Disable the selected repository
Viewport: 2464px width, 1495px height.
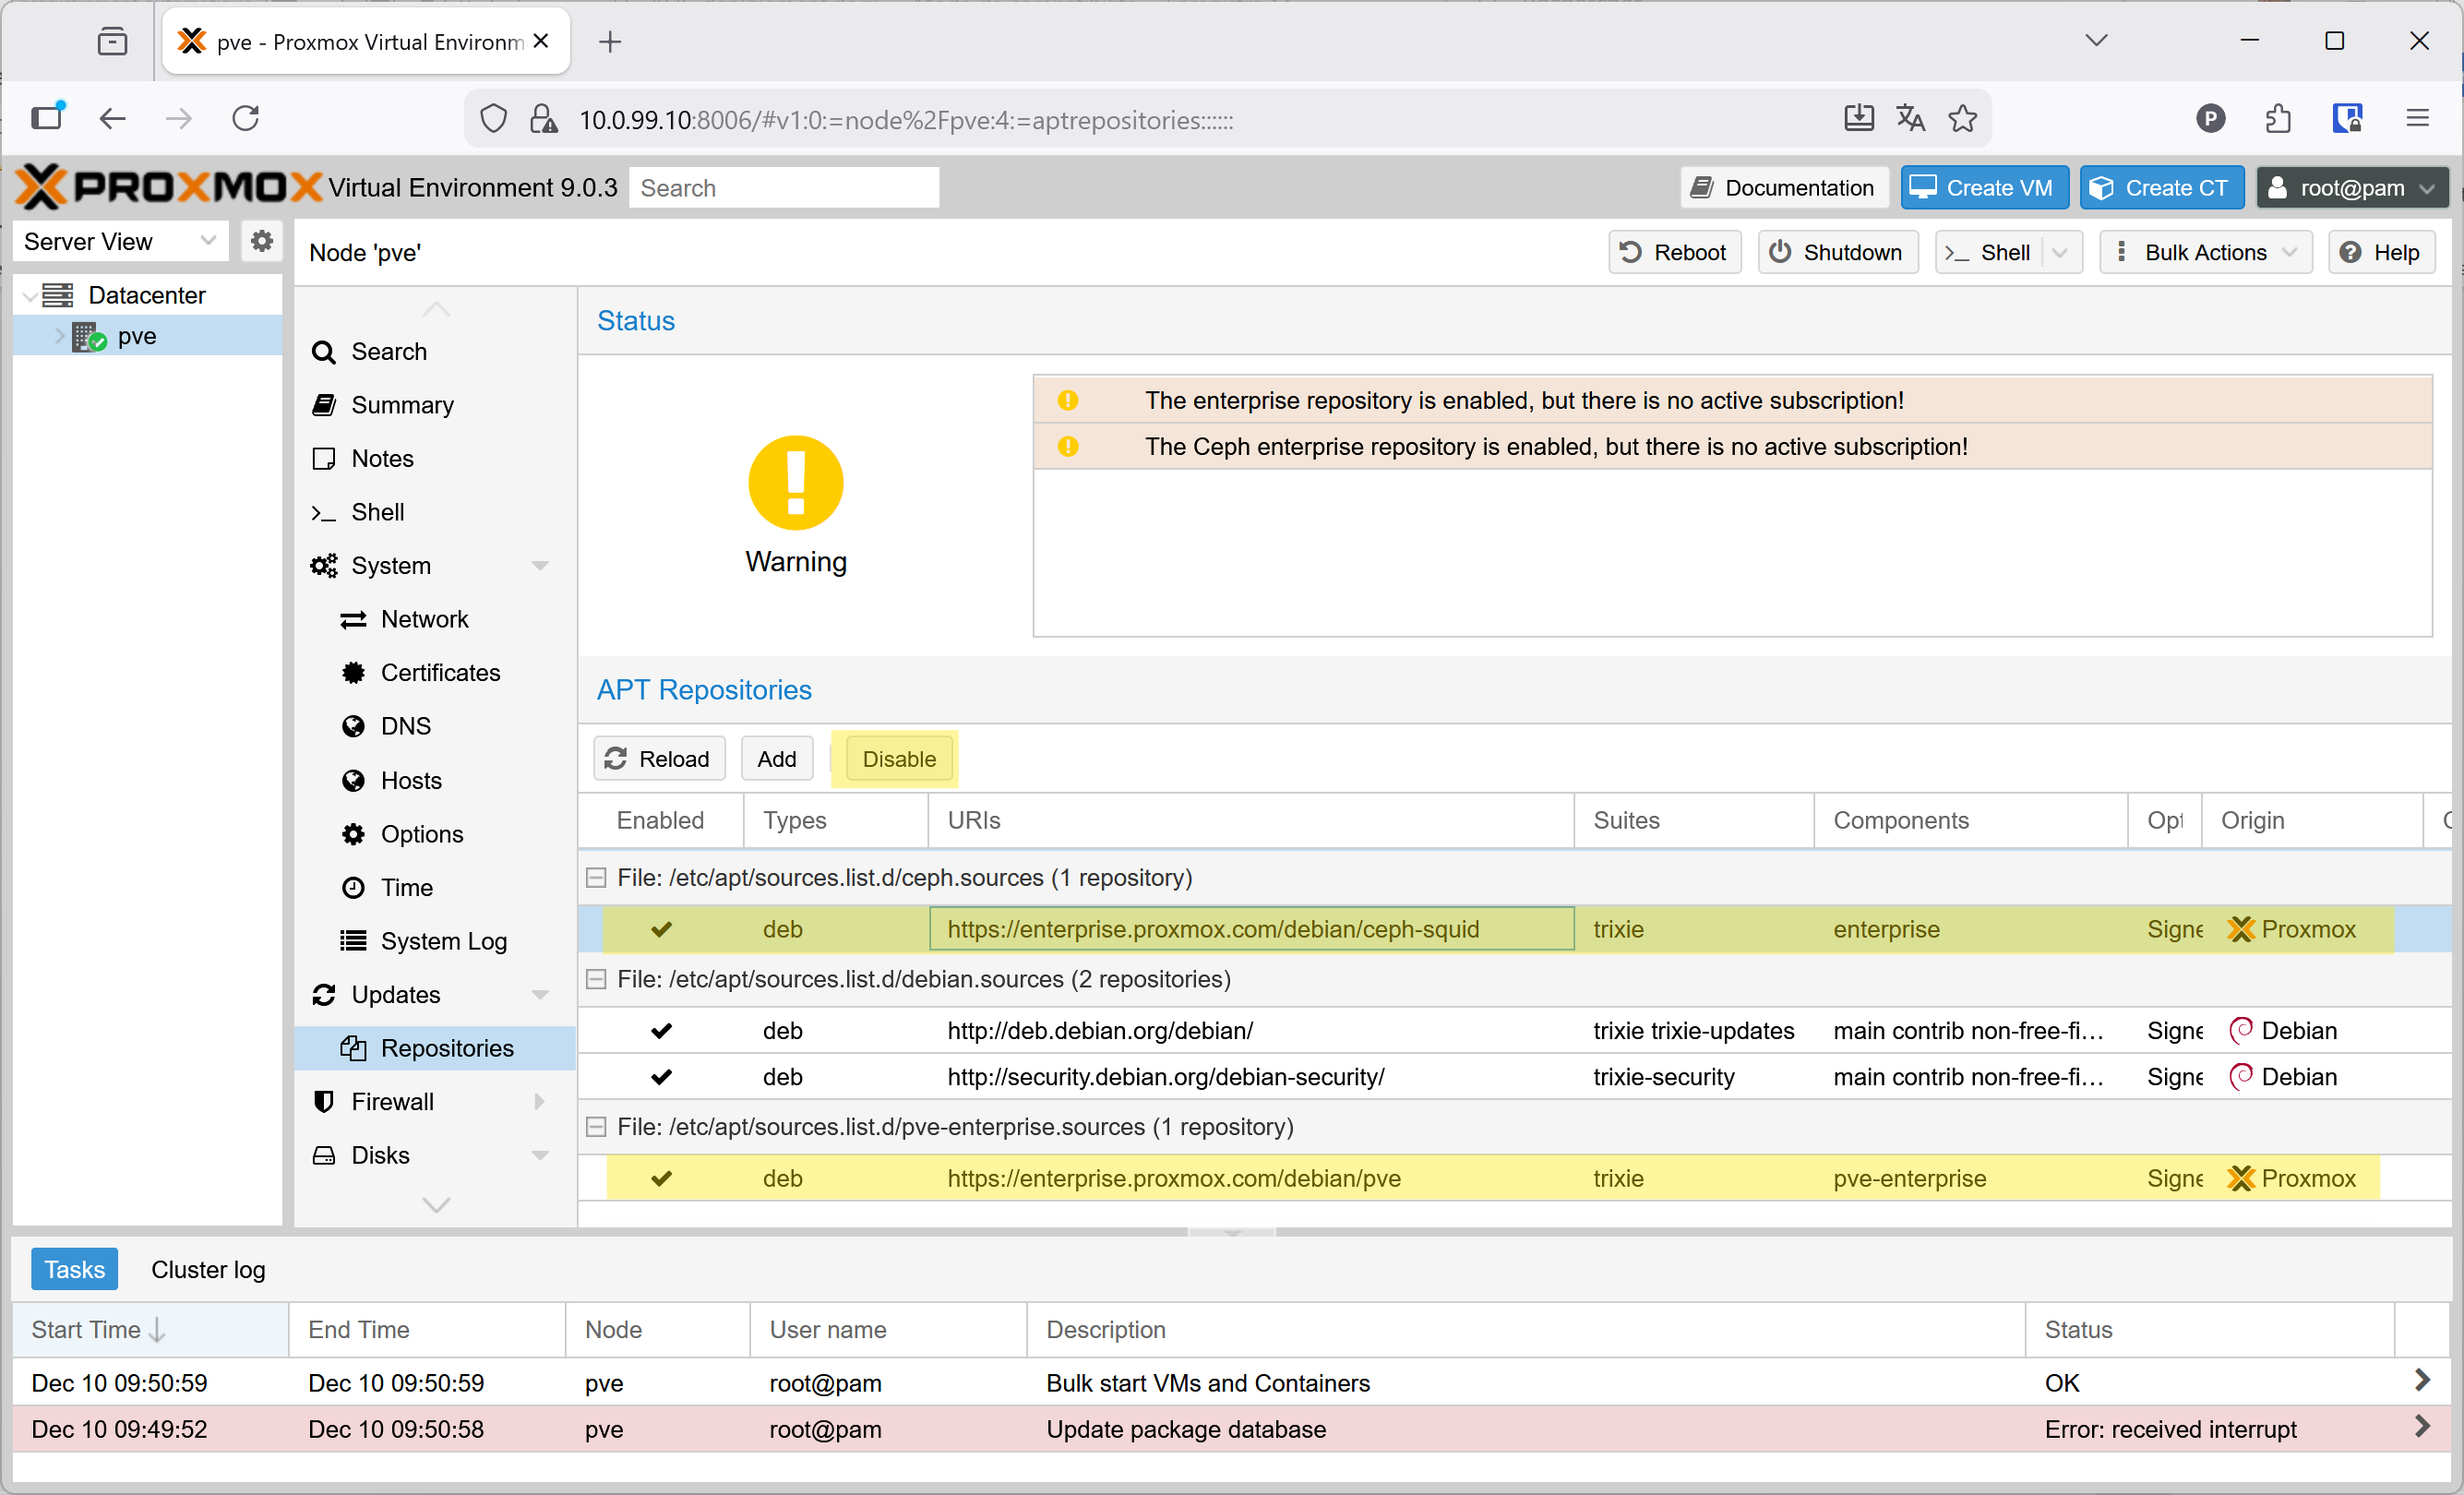coord(898,759)
